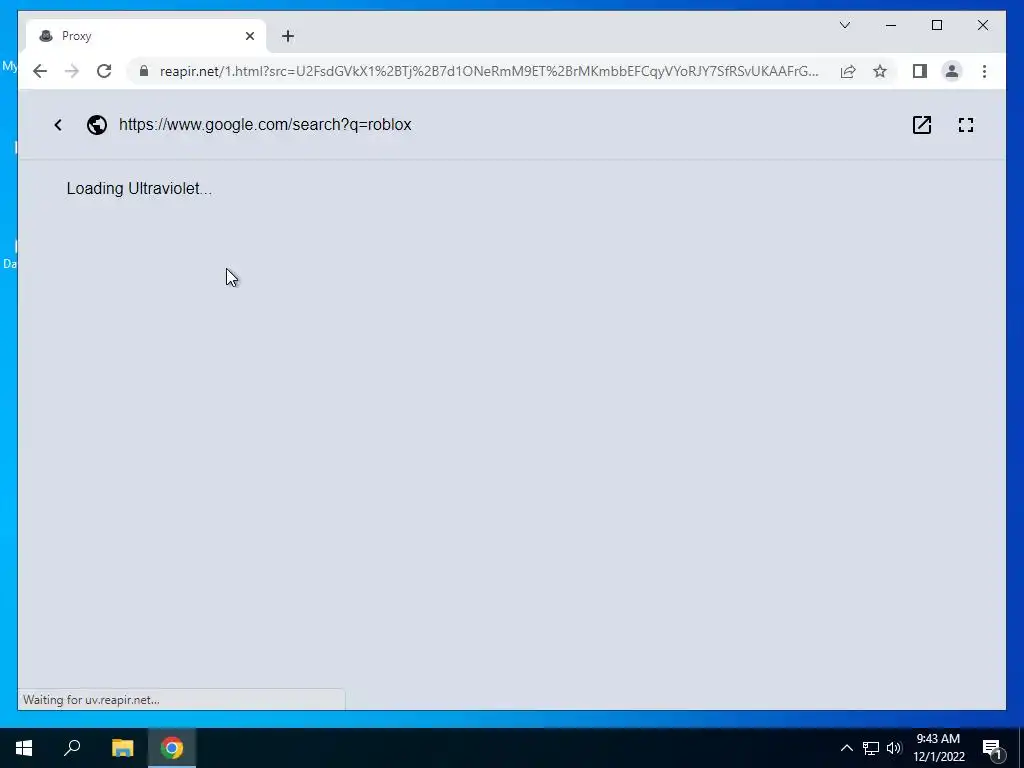Open Chrome's three-dot menu

click(x=984, y=71)
